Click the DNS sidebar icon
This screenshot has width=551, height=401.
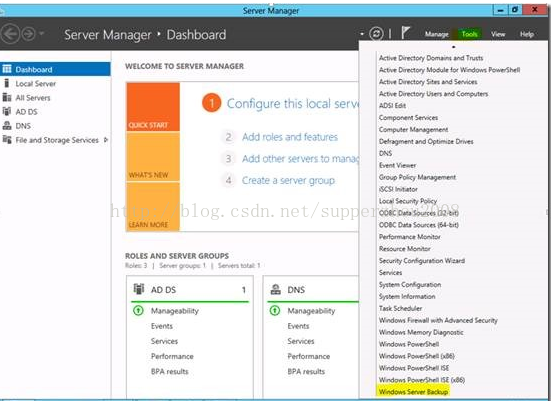click(7, 125)
